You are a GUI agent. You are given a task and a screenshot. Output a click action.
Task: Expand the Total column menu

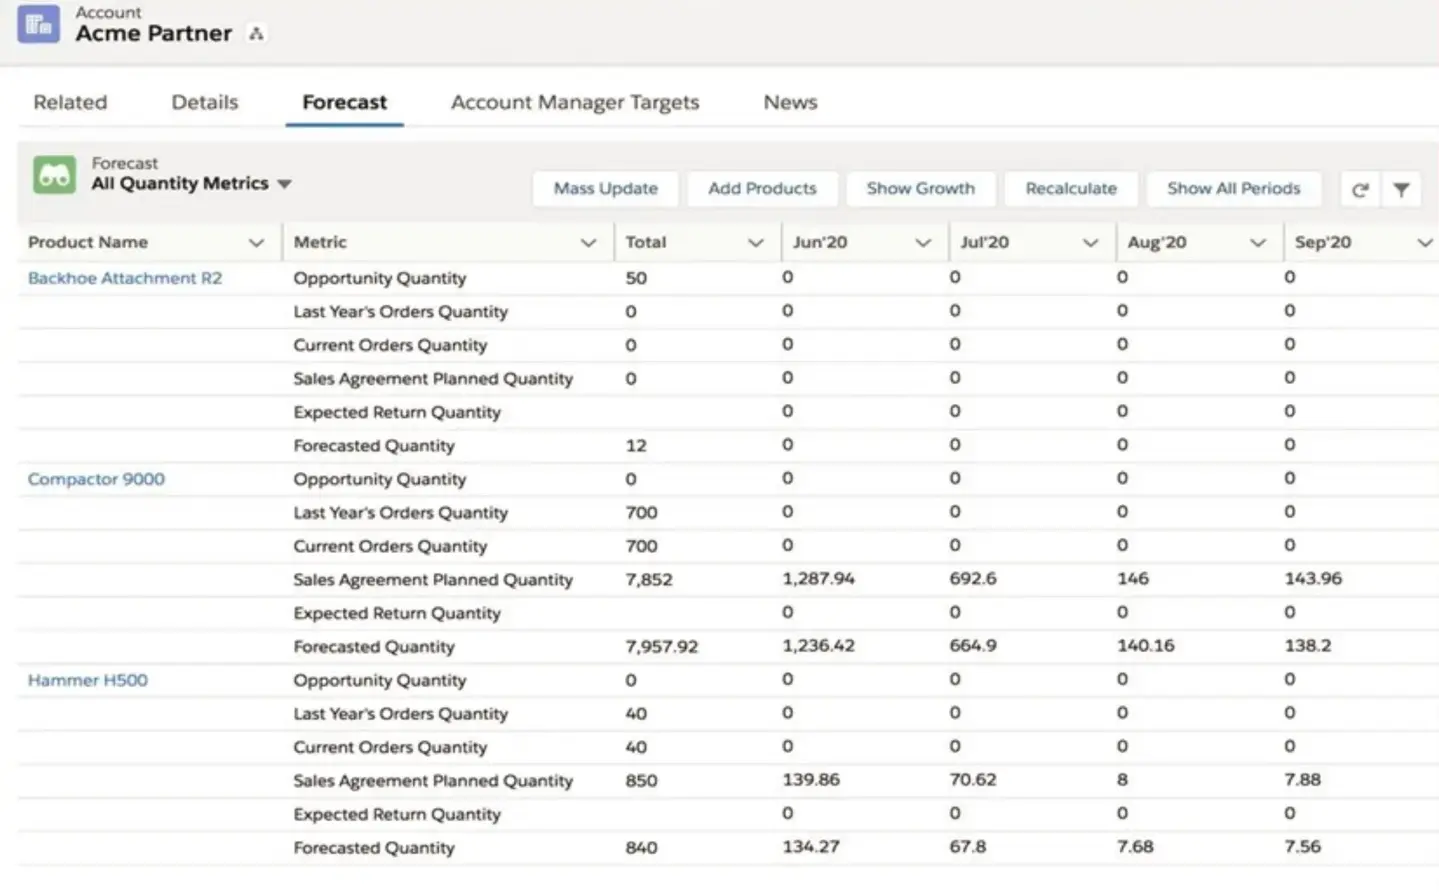755,242
